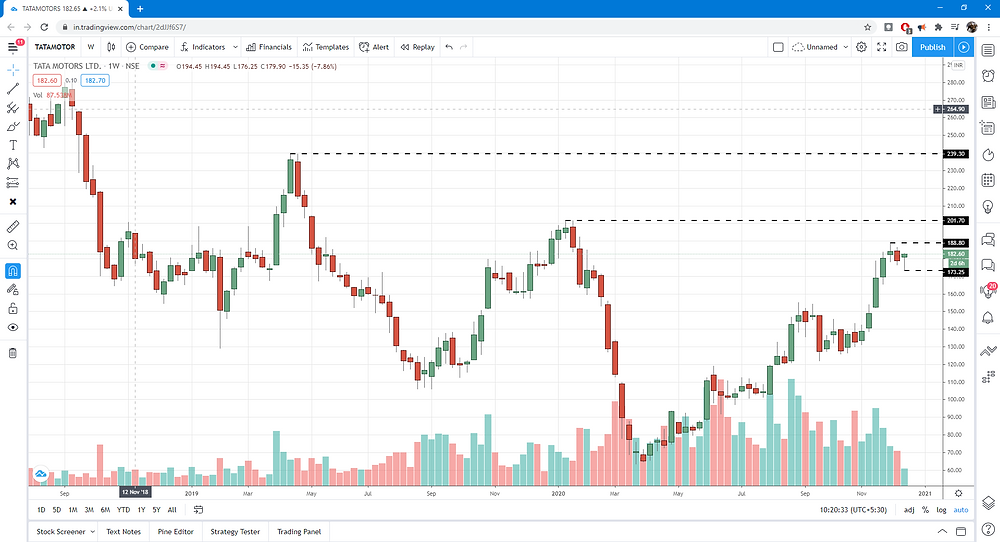Open the Strategy Tester tab
This screenshot has width=1000, height=542.
coord(235,532)
